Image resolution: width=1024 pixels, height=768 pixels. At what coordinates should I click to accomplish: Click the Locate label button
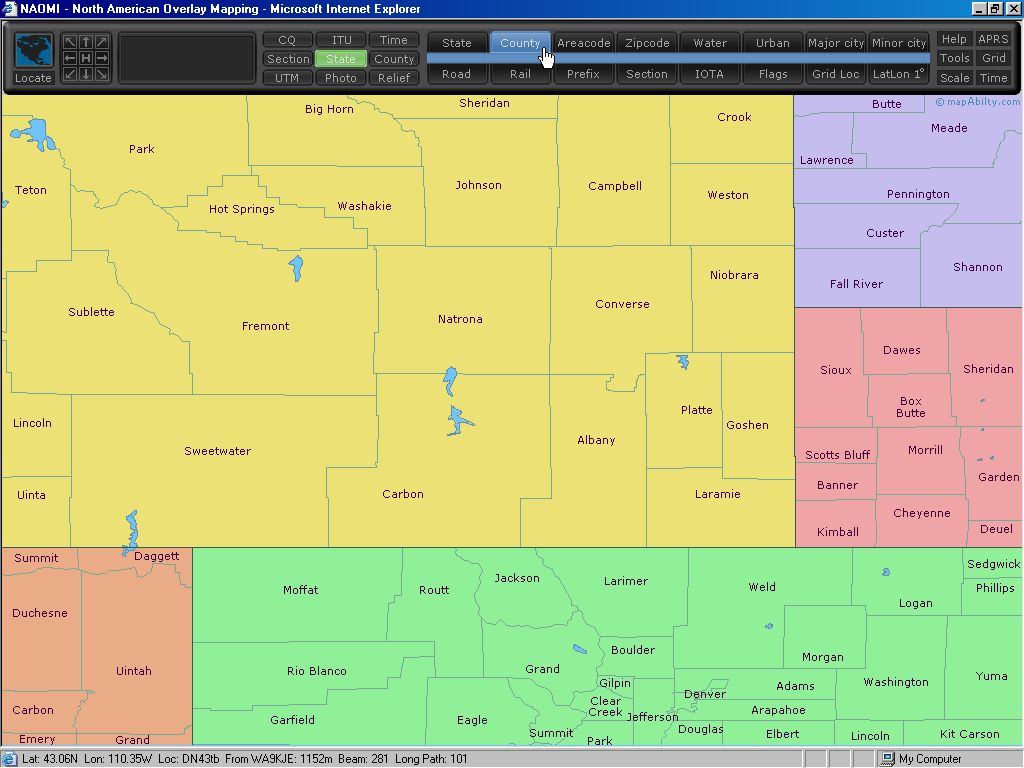[33, 78]
